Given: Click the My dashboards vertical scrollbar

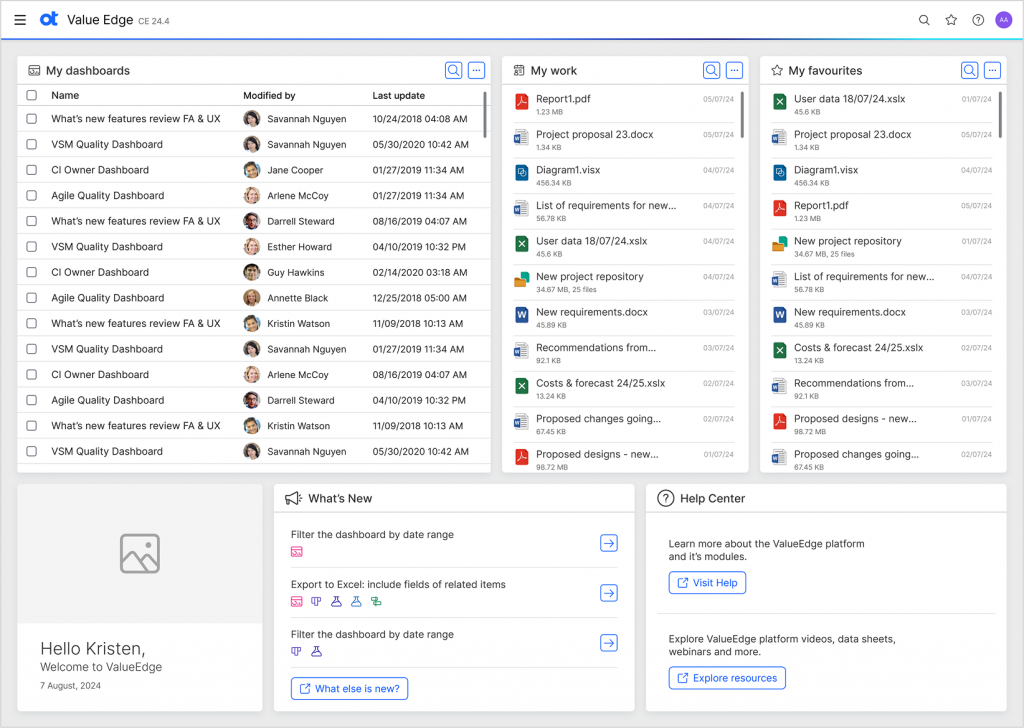Looking at the screenshot, I should tap(486, 115).
